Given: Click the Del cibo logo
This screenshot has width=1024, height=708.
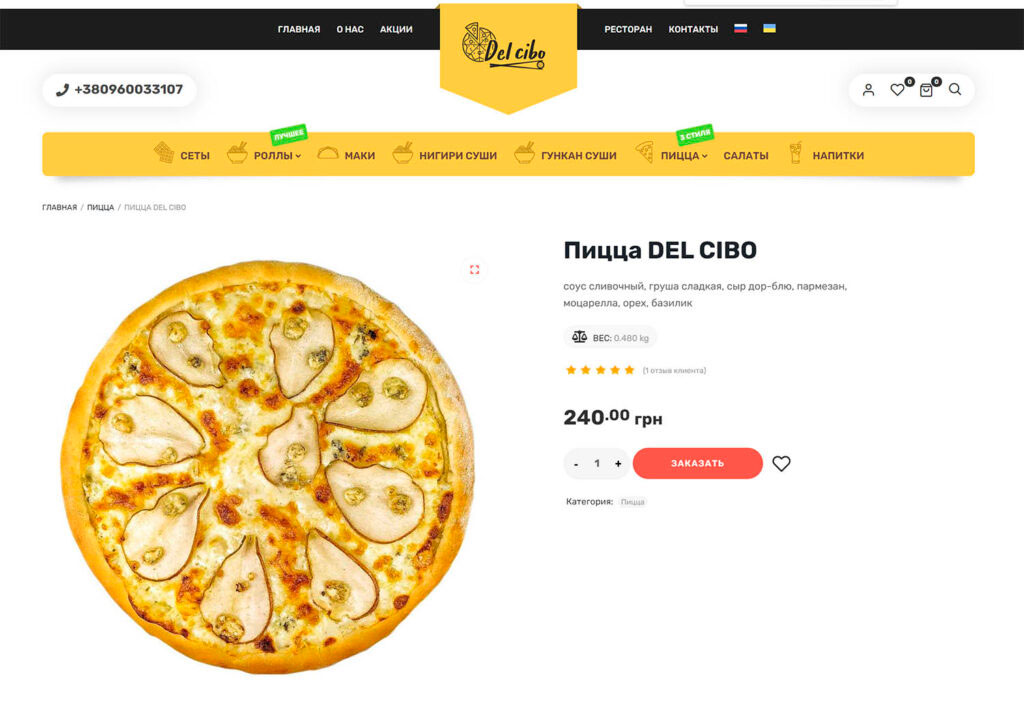Looking at the screenshot, I should tap(504, 48).
